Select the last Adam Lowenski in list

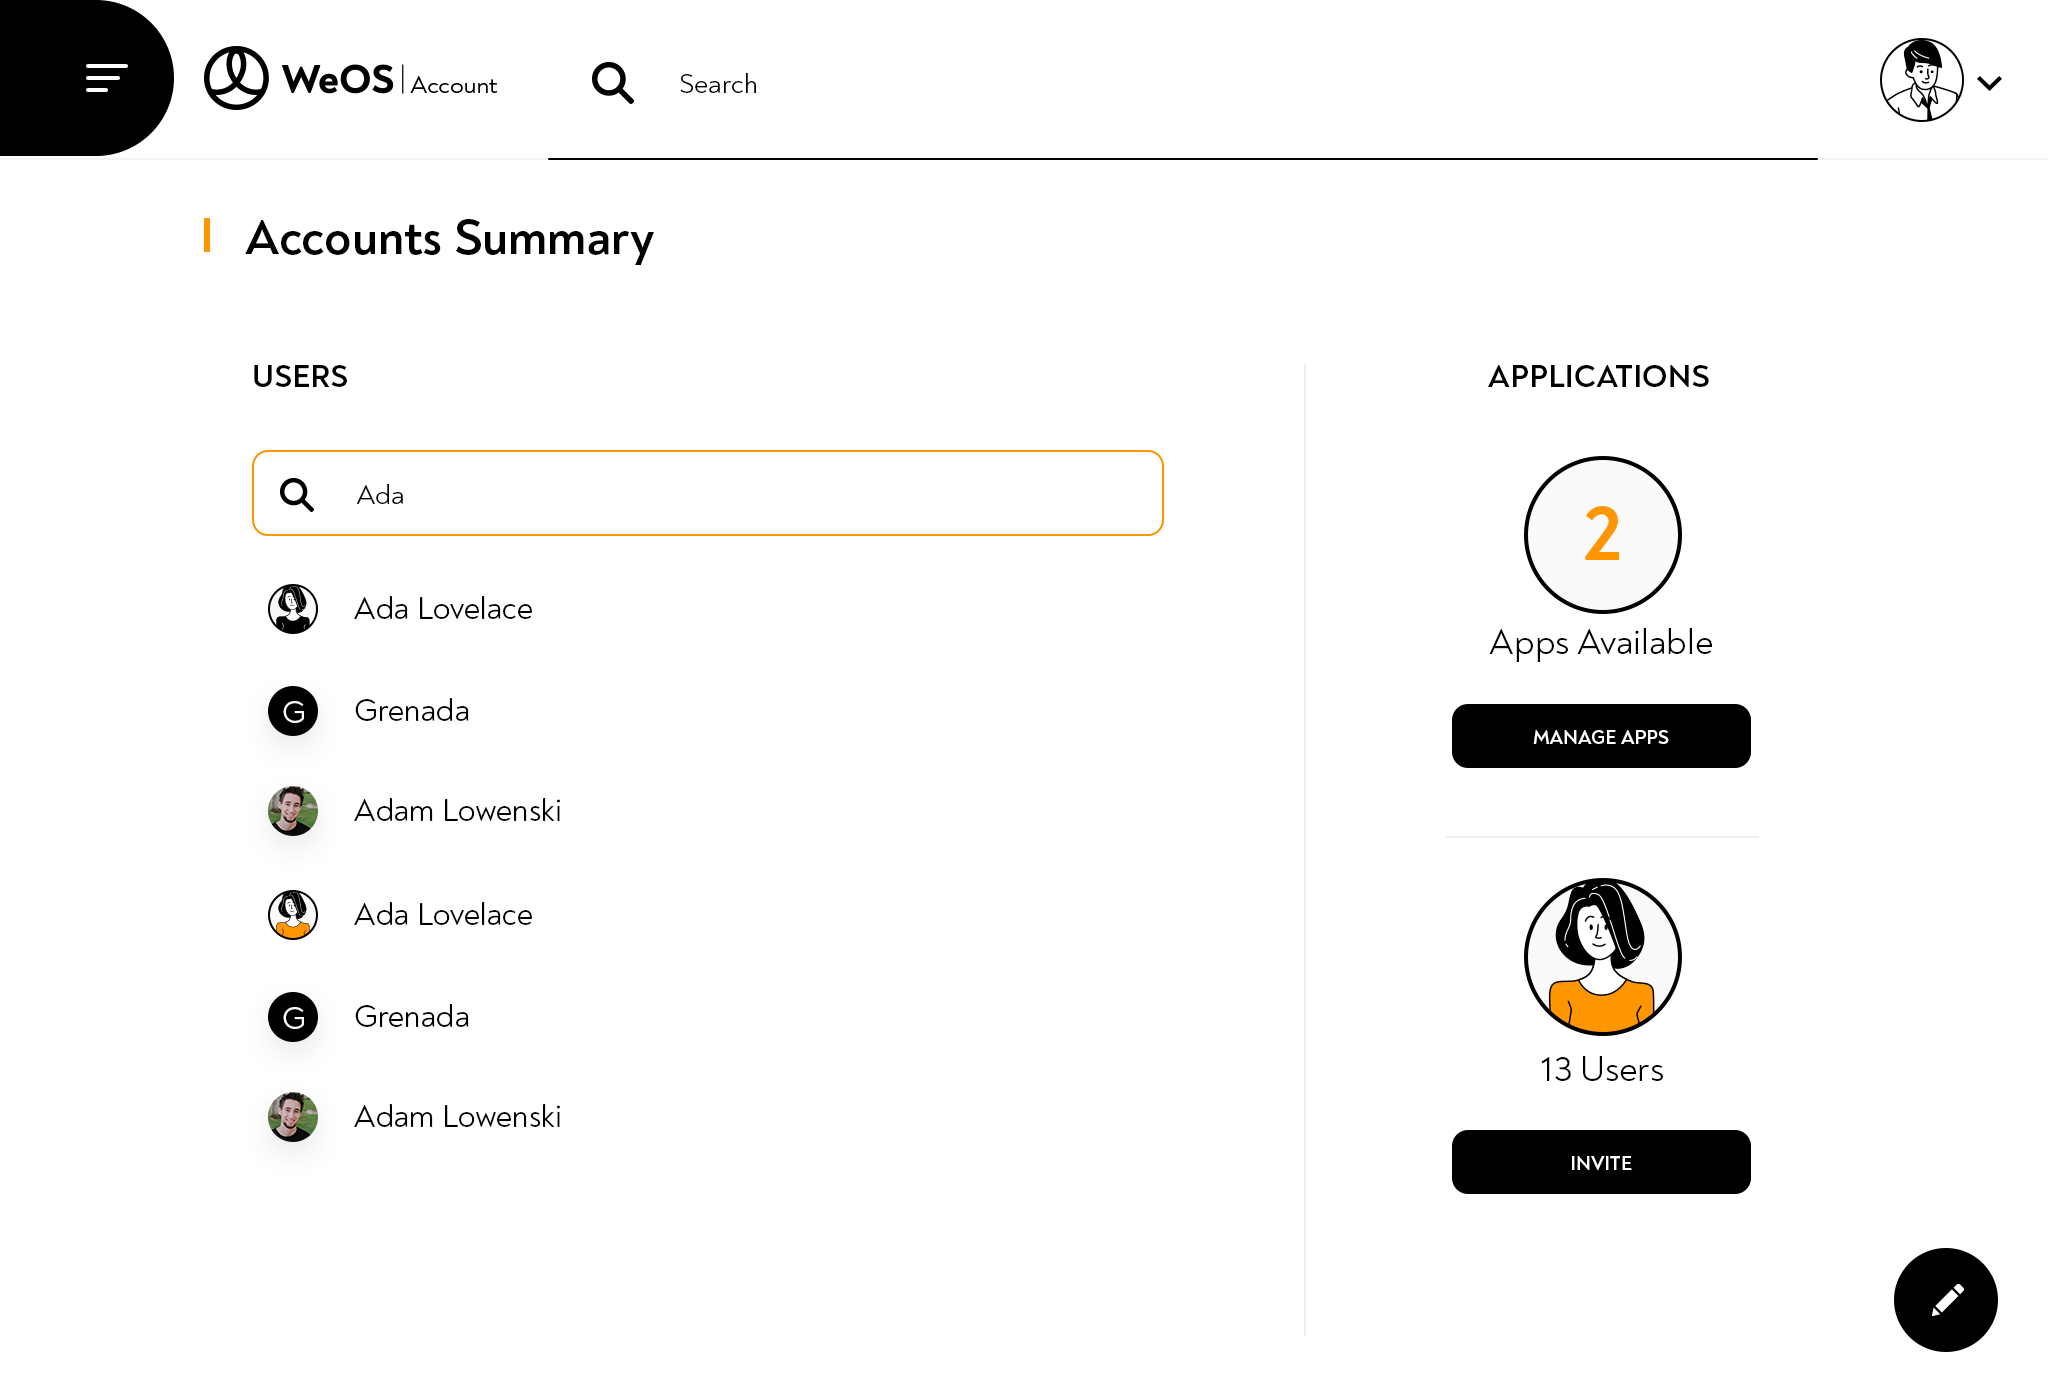457,1117
